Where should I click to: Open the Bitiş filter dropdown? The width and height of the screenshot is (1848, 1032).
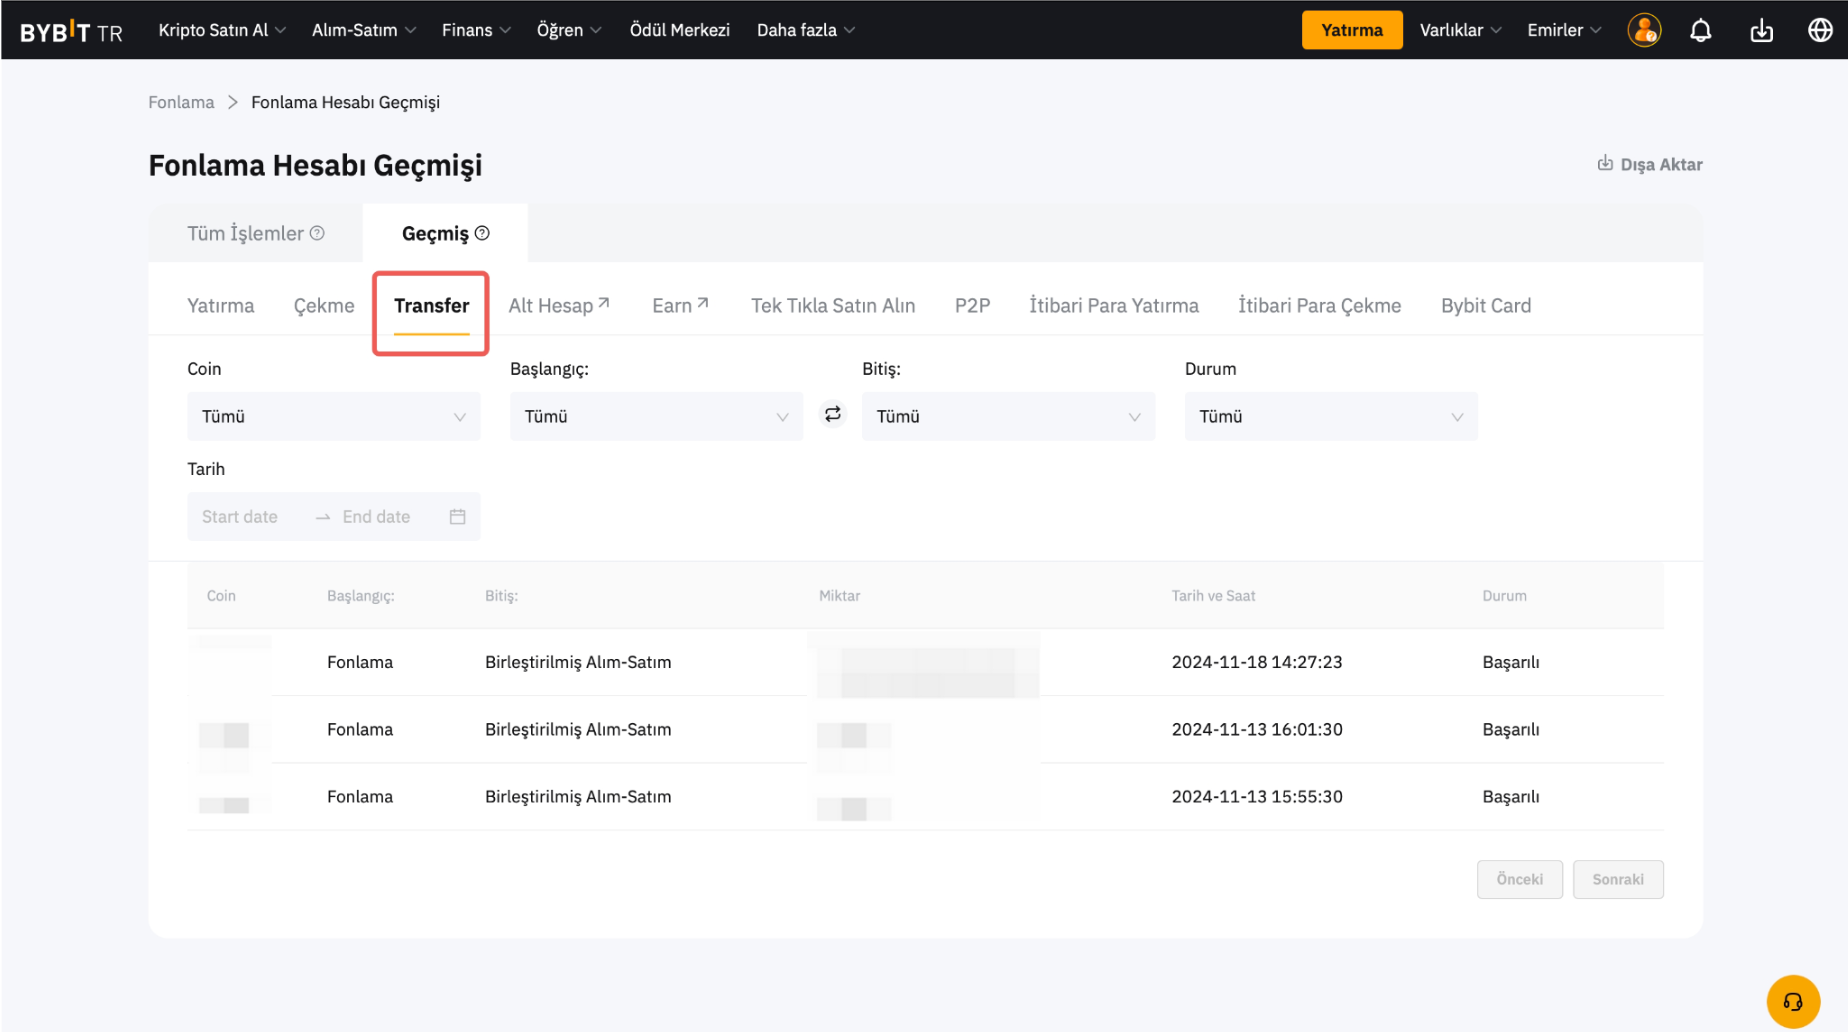pyautogui.click(x=1008, y=416)
